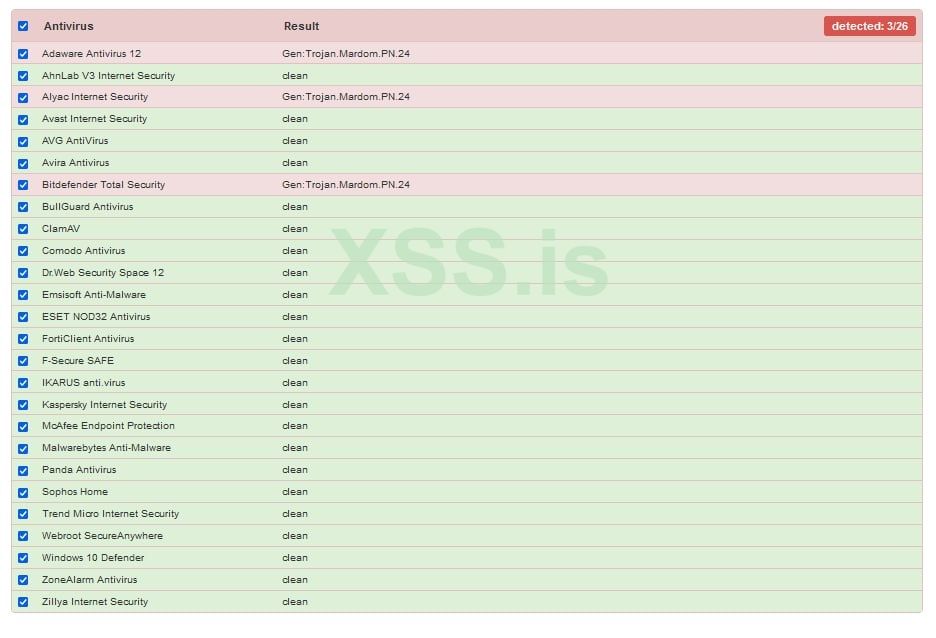The height and width of the screenshot is (638, 936).
Task: Disable the Windows 10 Defender checkbox
Action: point(23,558)
